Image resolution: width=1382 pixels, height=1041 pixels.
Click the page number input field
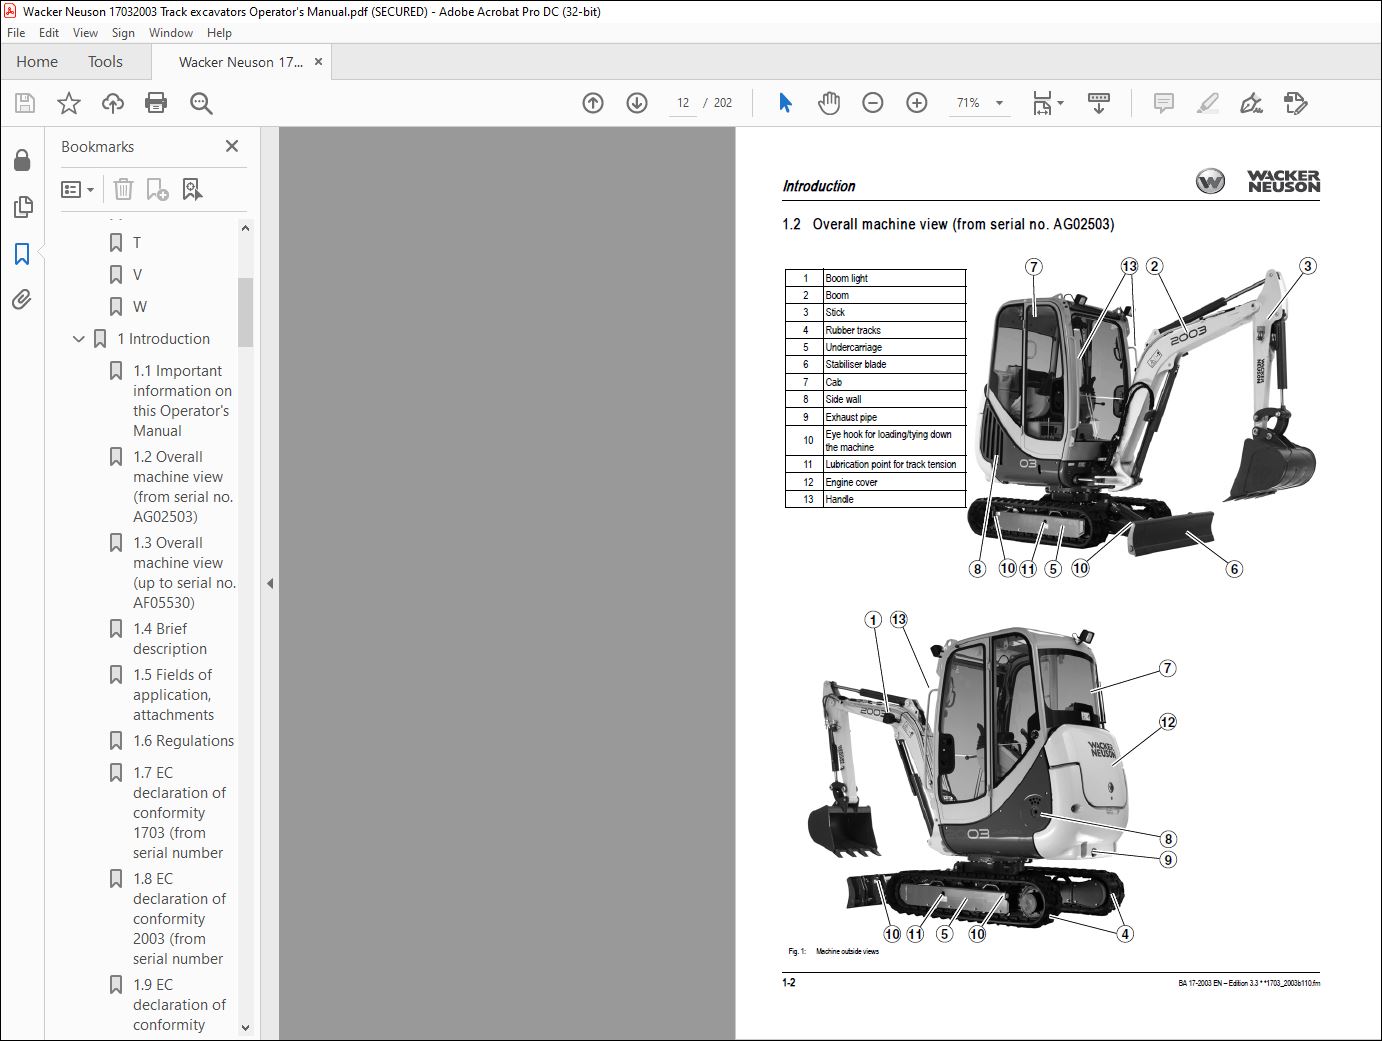683,103
